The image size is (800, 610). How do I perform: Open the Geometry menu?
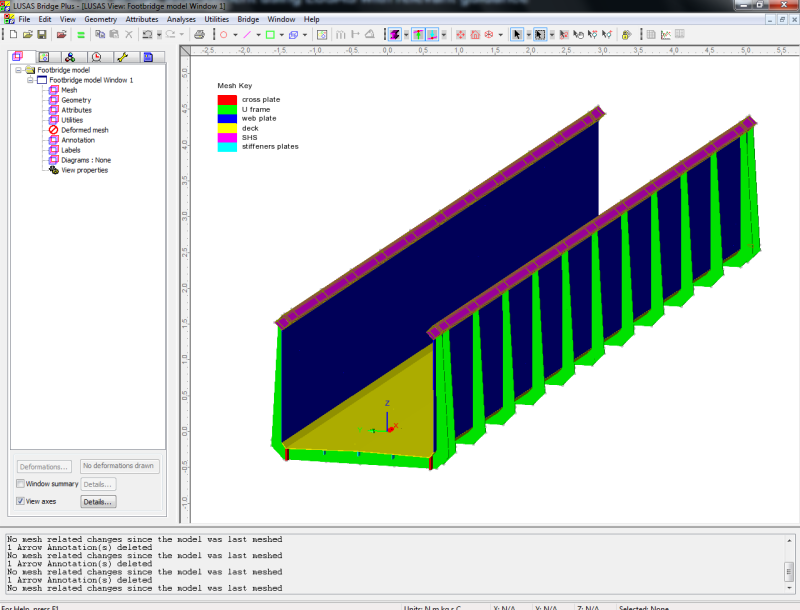(101, 19)
